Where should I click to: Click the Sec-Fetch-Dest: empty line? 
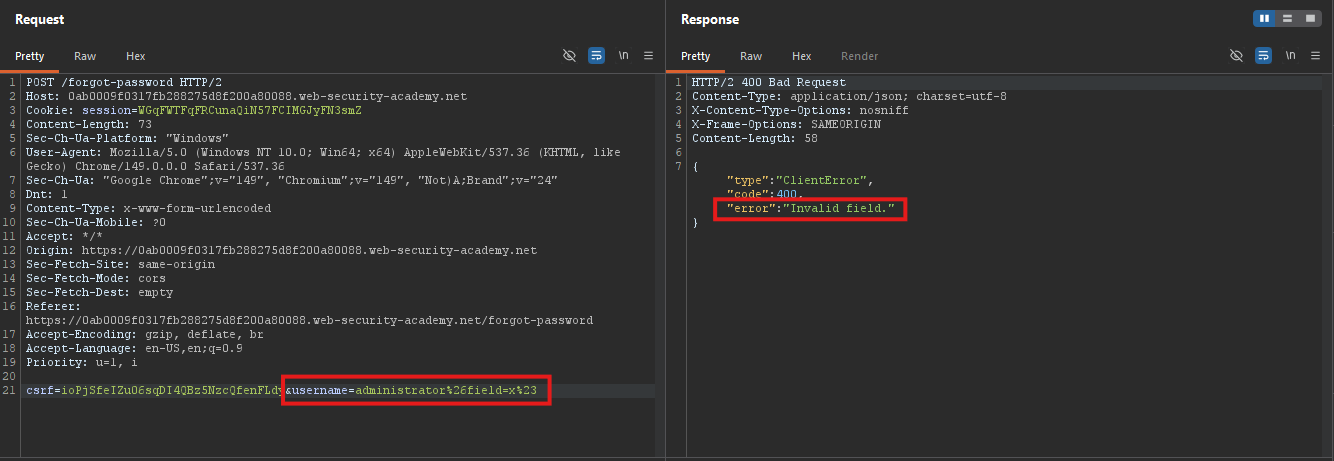point(99,293)
